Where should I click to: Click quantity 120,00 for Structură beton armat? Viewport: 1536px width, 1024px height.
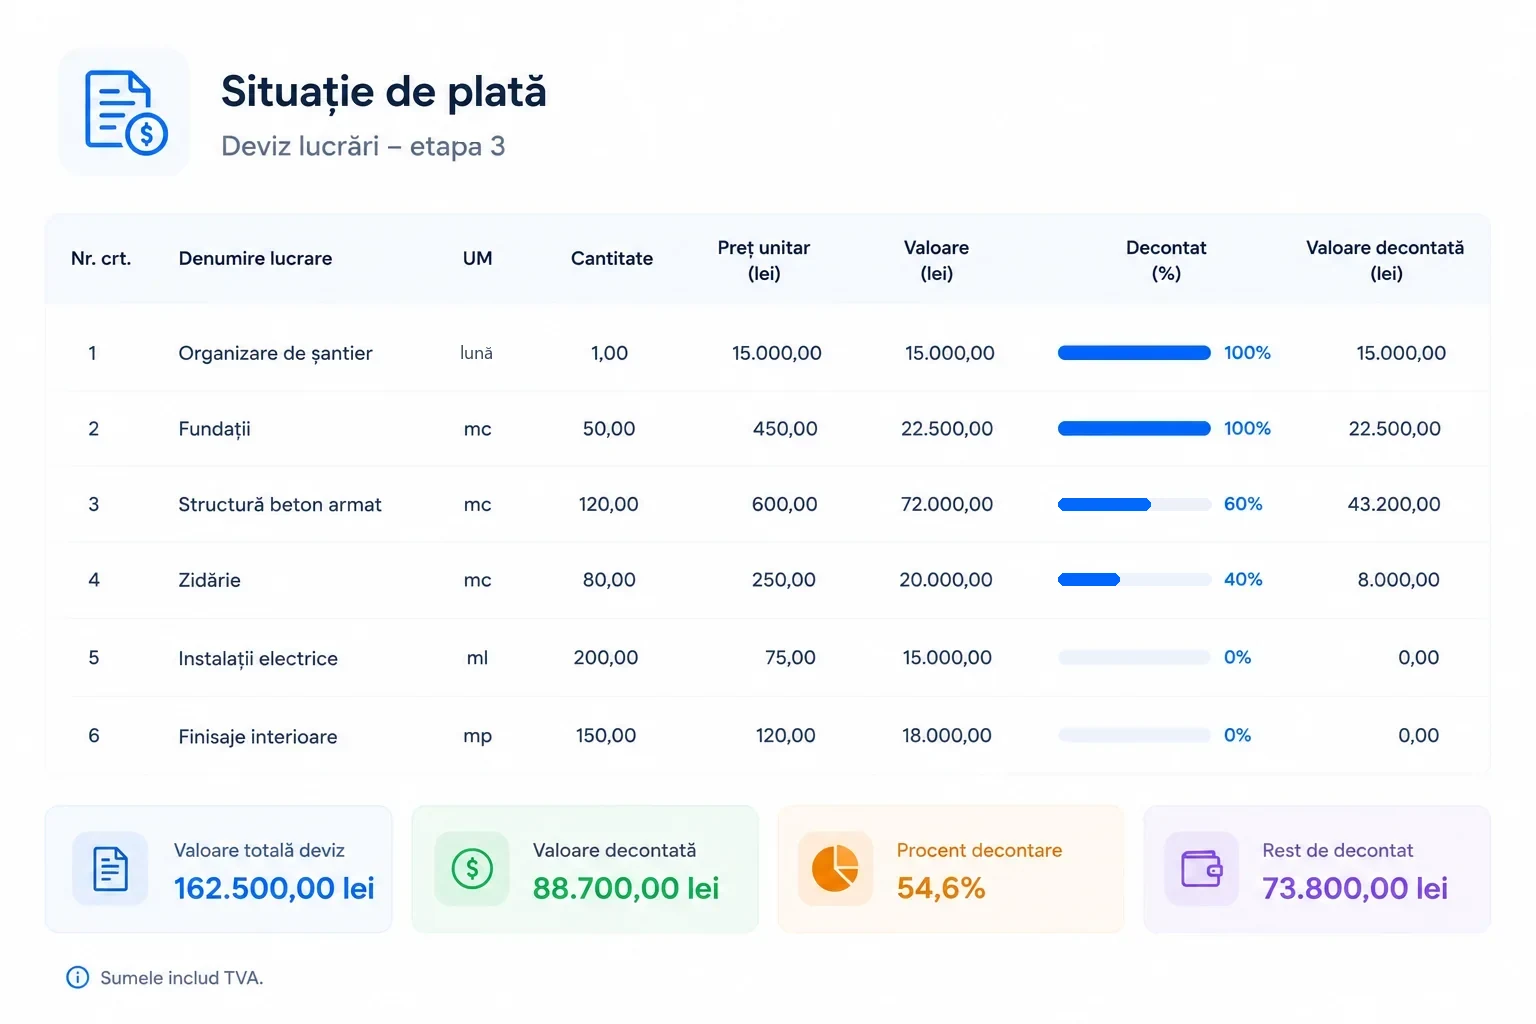(x=608, y=504)
